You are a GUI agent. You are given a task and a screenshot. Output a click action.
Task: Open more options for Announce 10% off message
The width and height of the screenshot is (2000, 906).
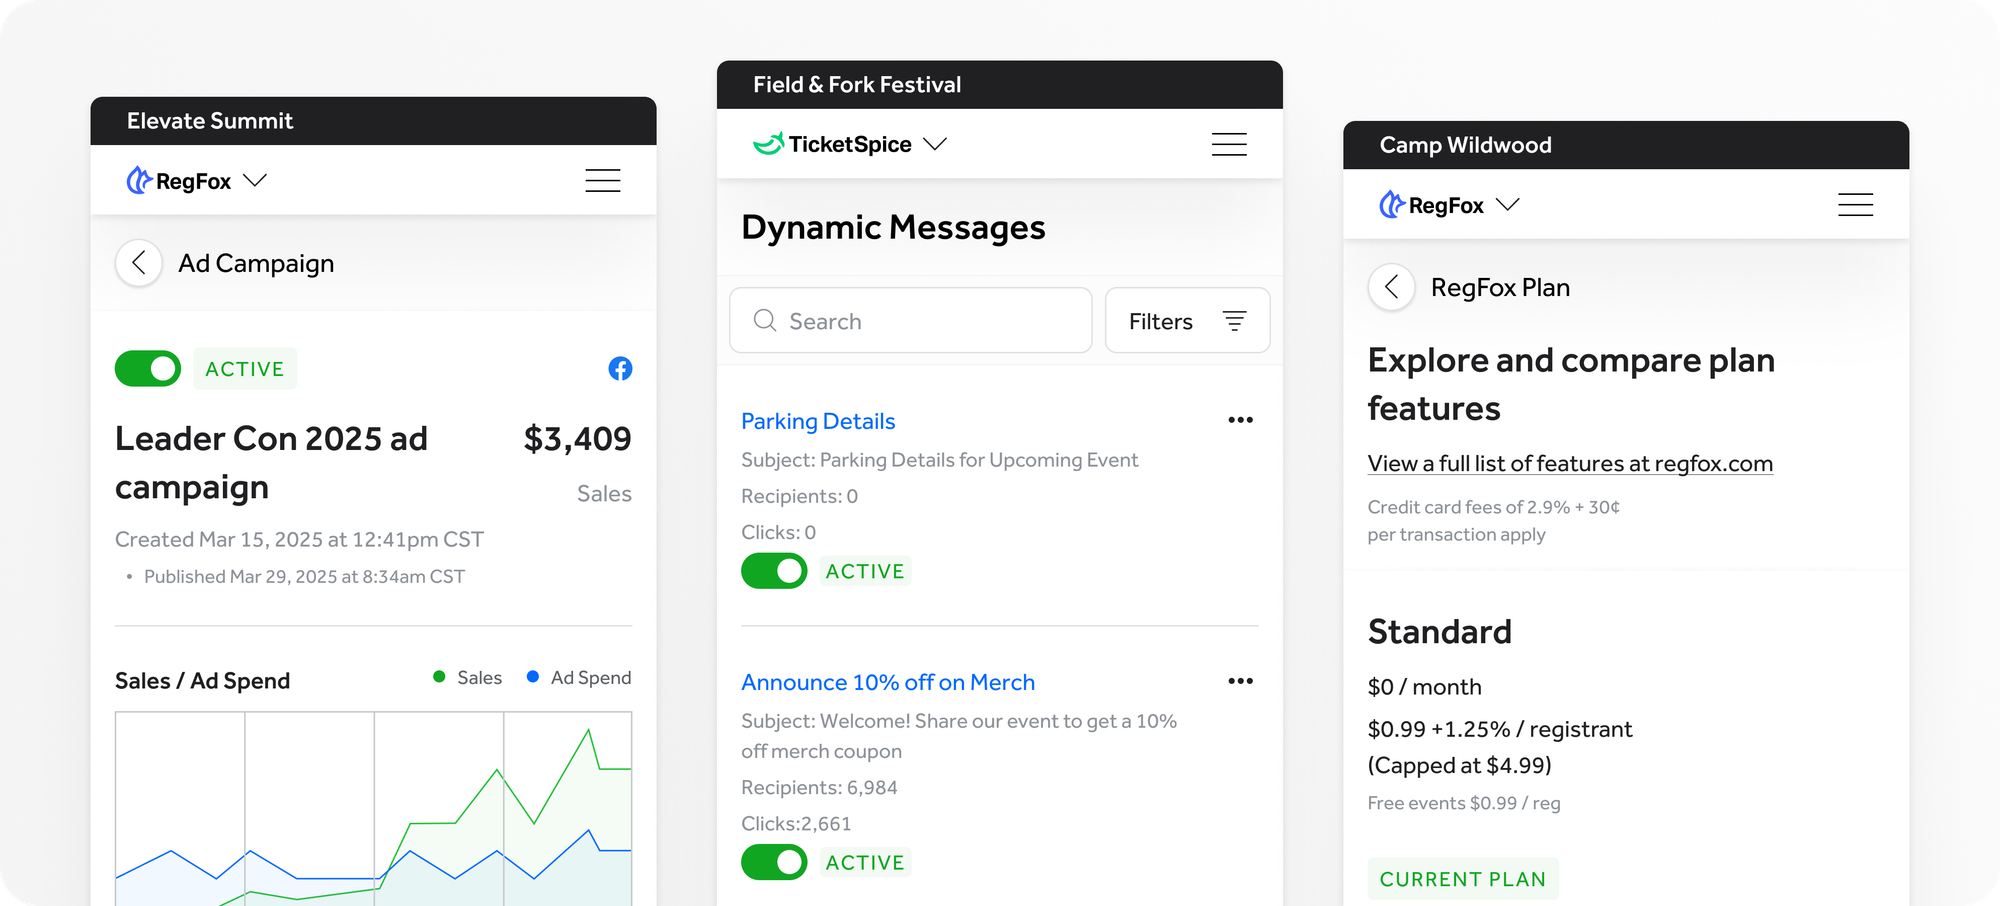pos(1240,681)
